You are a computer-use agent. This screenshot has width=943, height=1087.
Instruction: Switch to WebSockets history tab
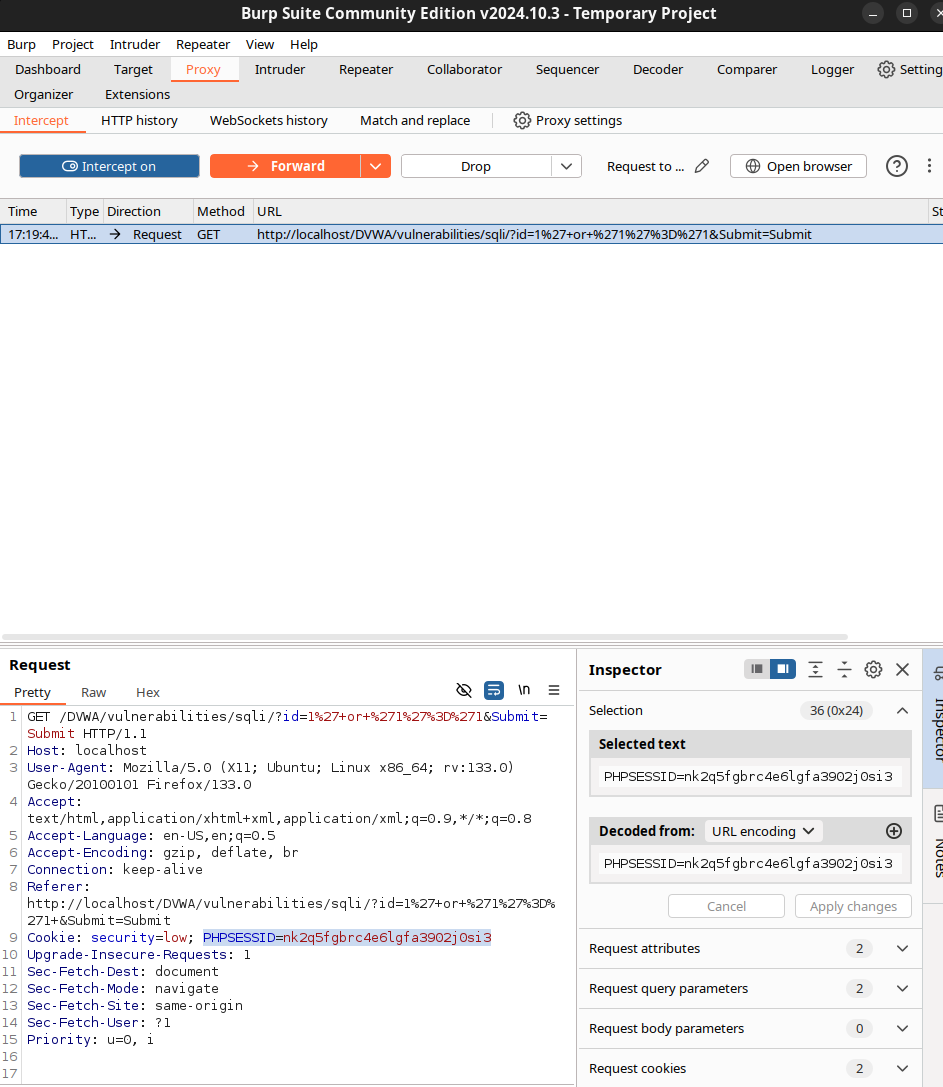269,121
